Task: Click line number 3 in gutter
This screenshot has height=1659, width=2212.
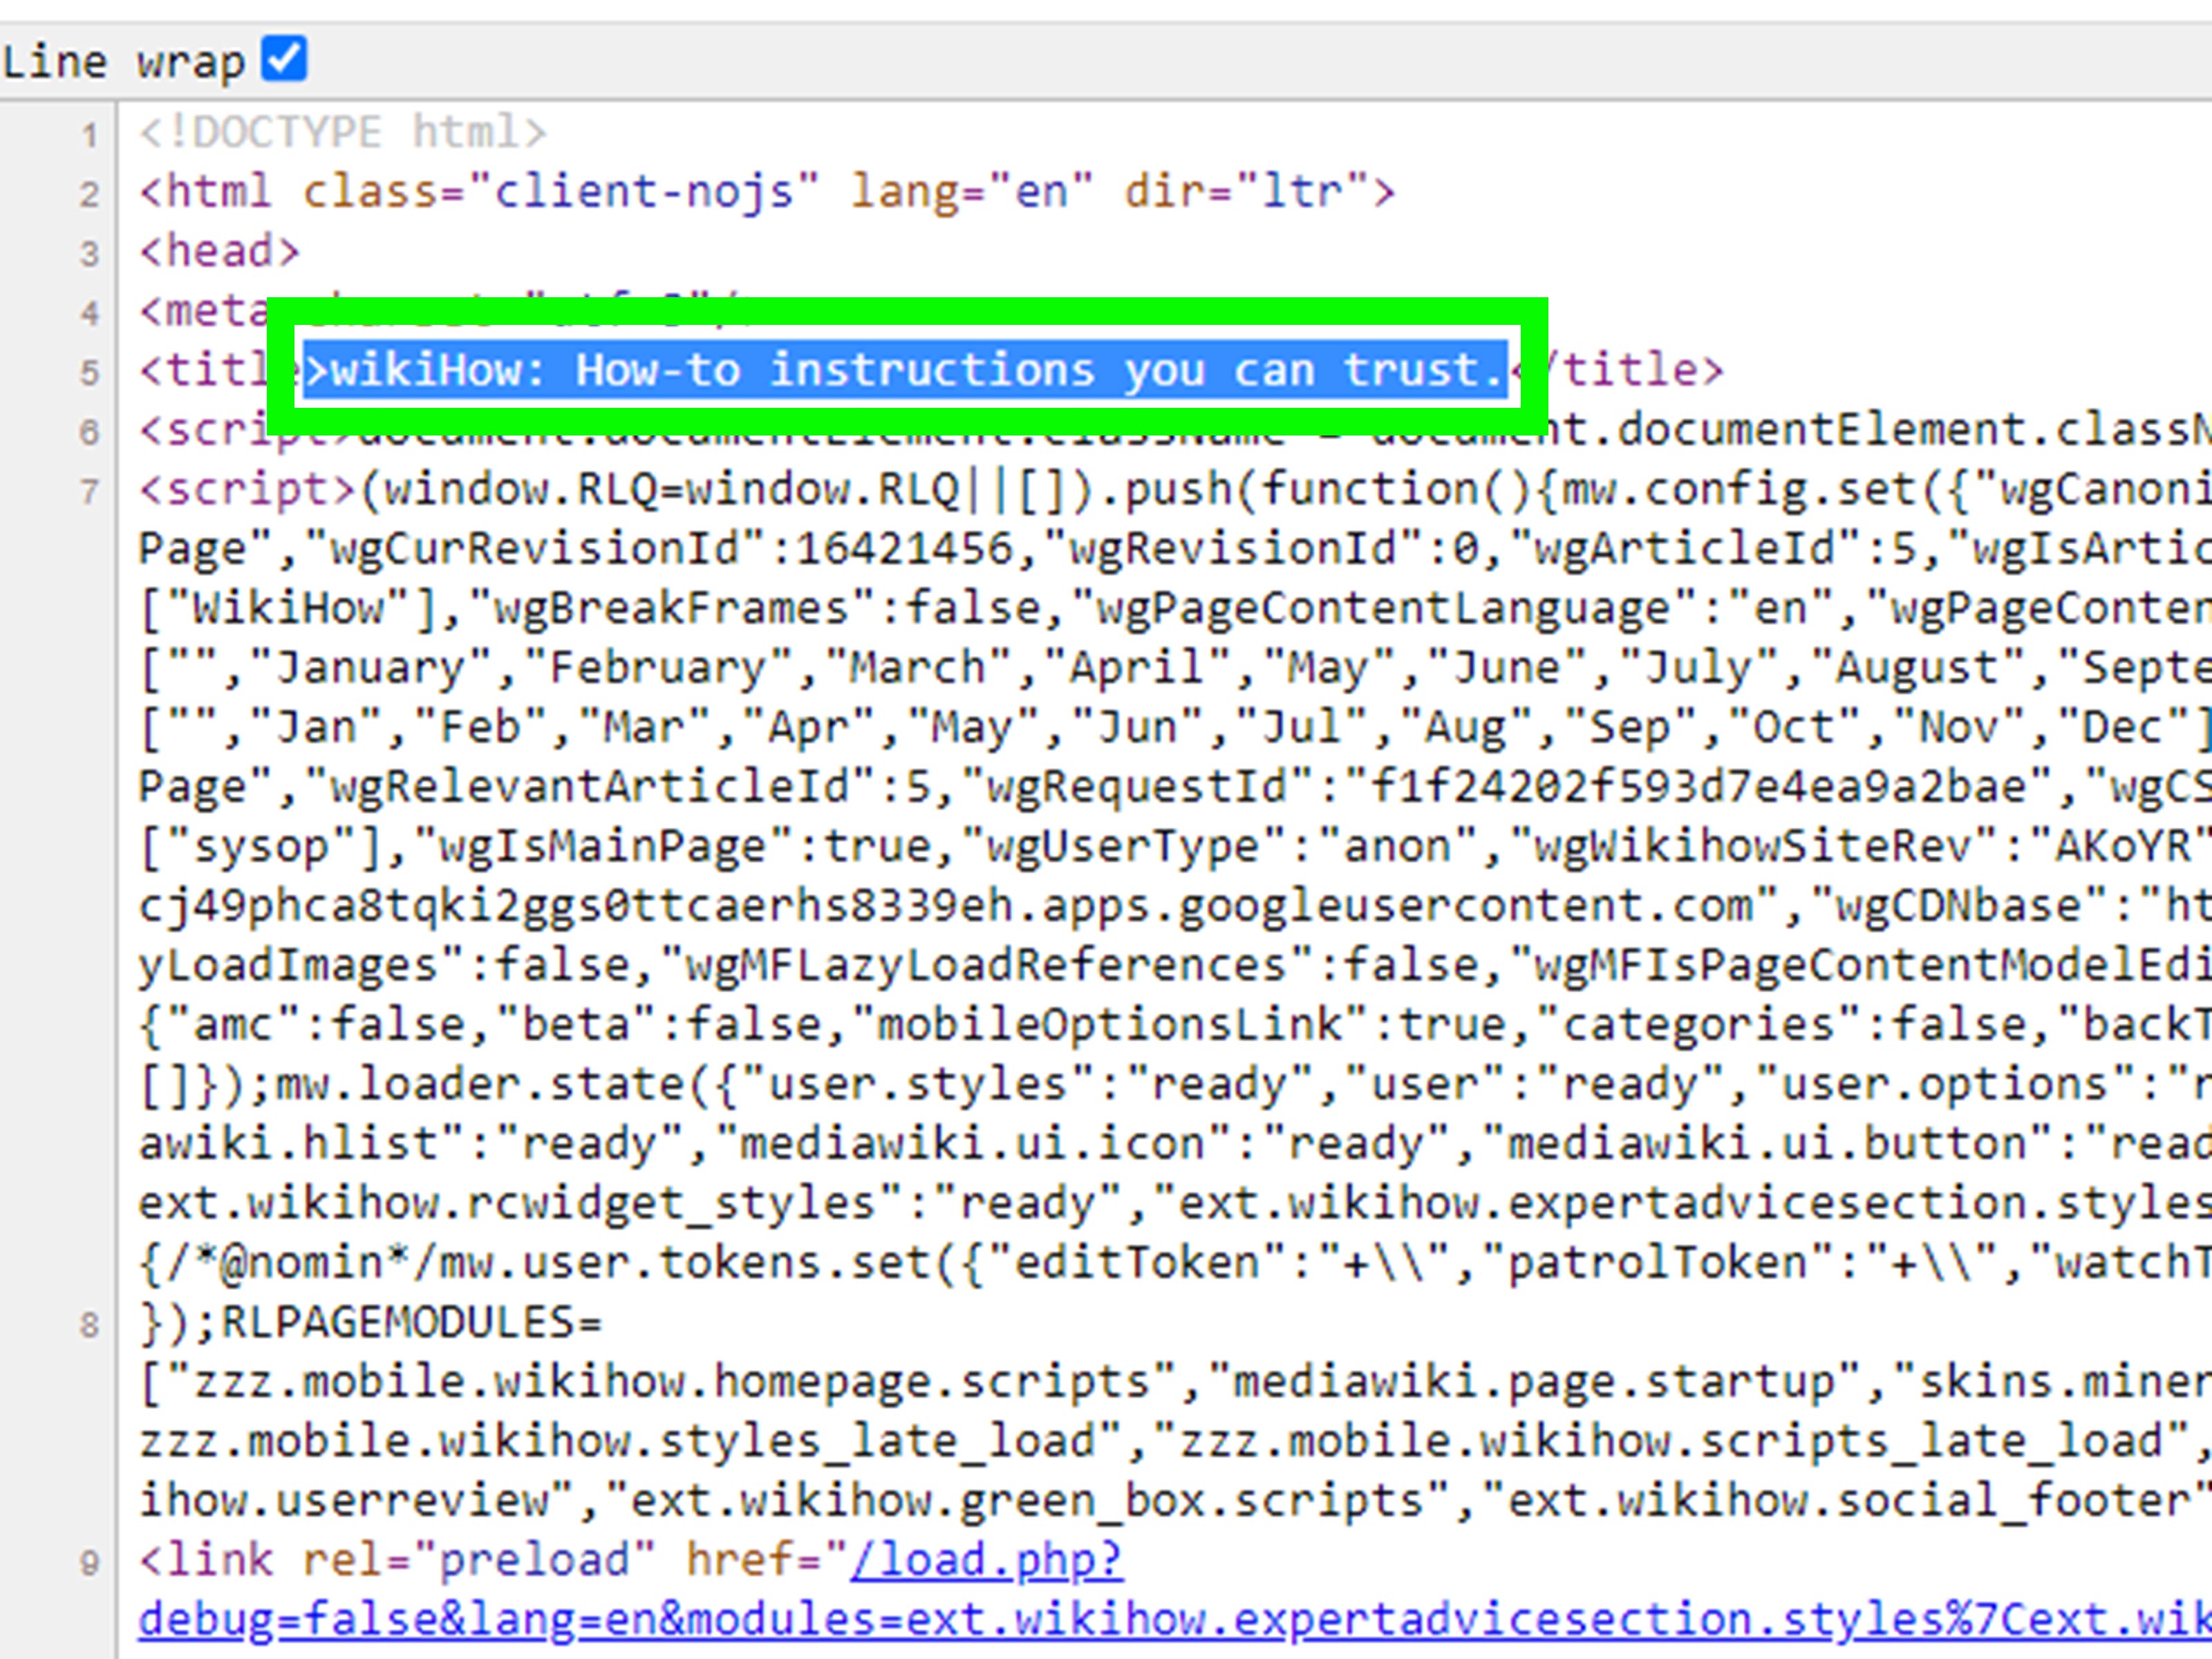Action: (x=90, y=253)
